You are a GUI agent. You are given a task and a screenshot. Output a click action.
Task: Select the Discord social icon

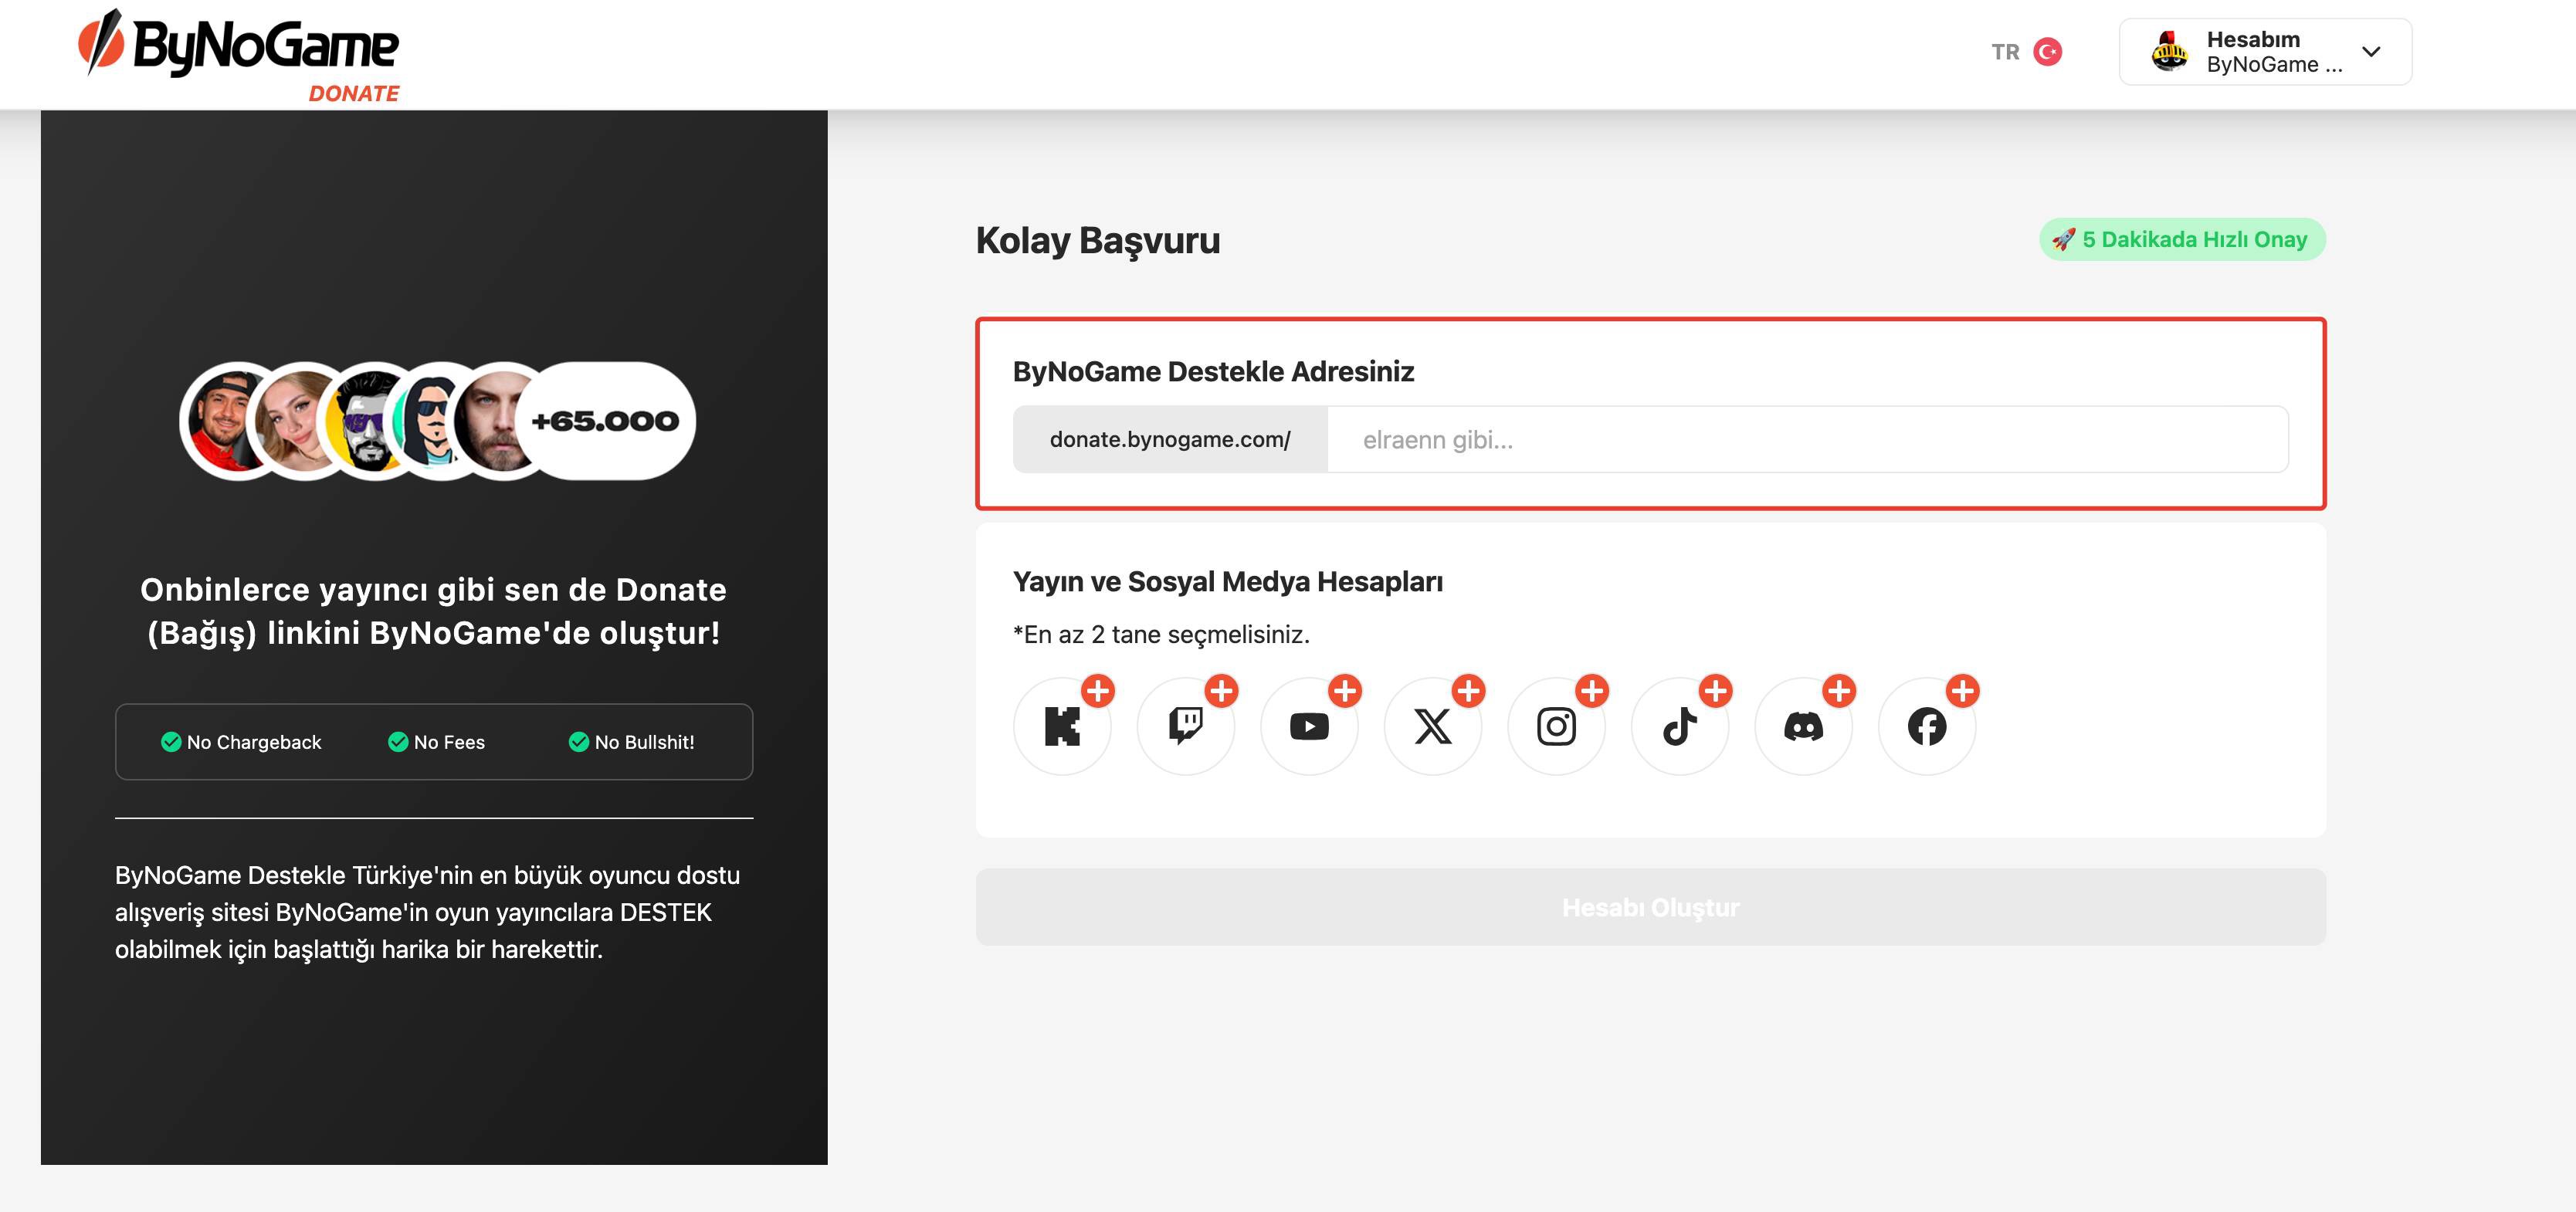point(1803,726)
